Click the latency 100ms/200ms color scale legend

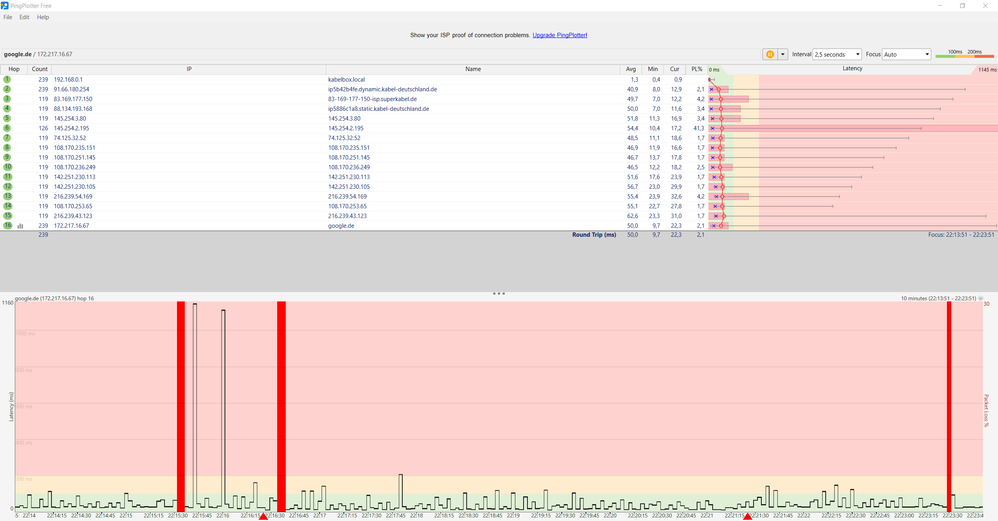[964, 53]
